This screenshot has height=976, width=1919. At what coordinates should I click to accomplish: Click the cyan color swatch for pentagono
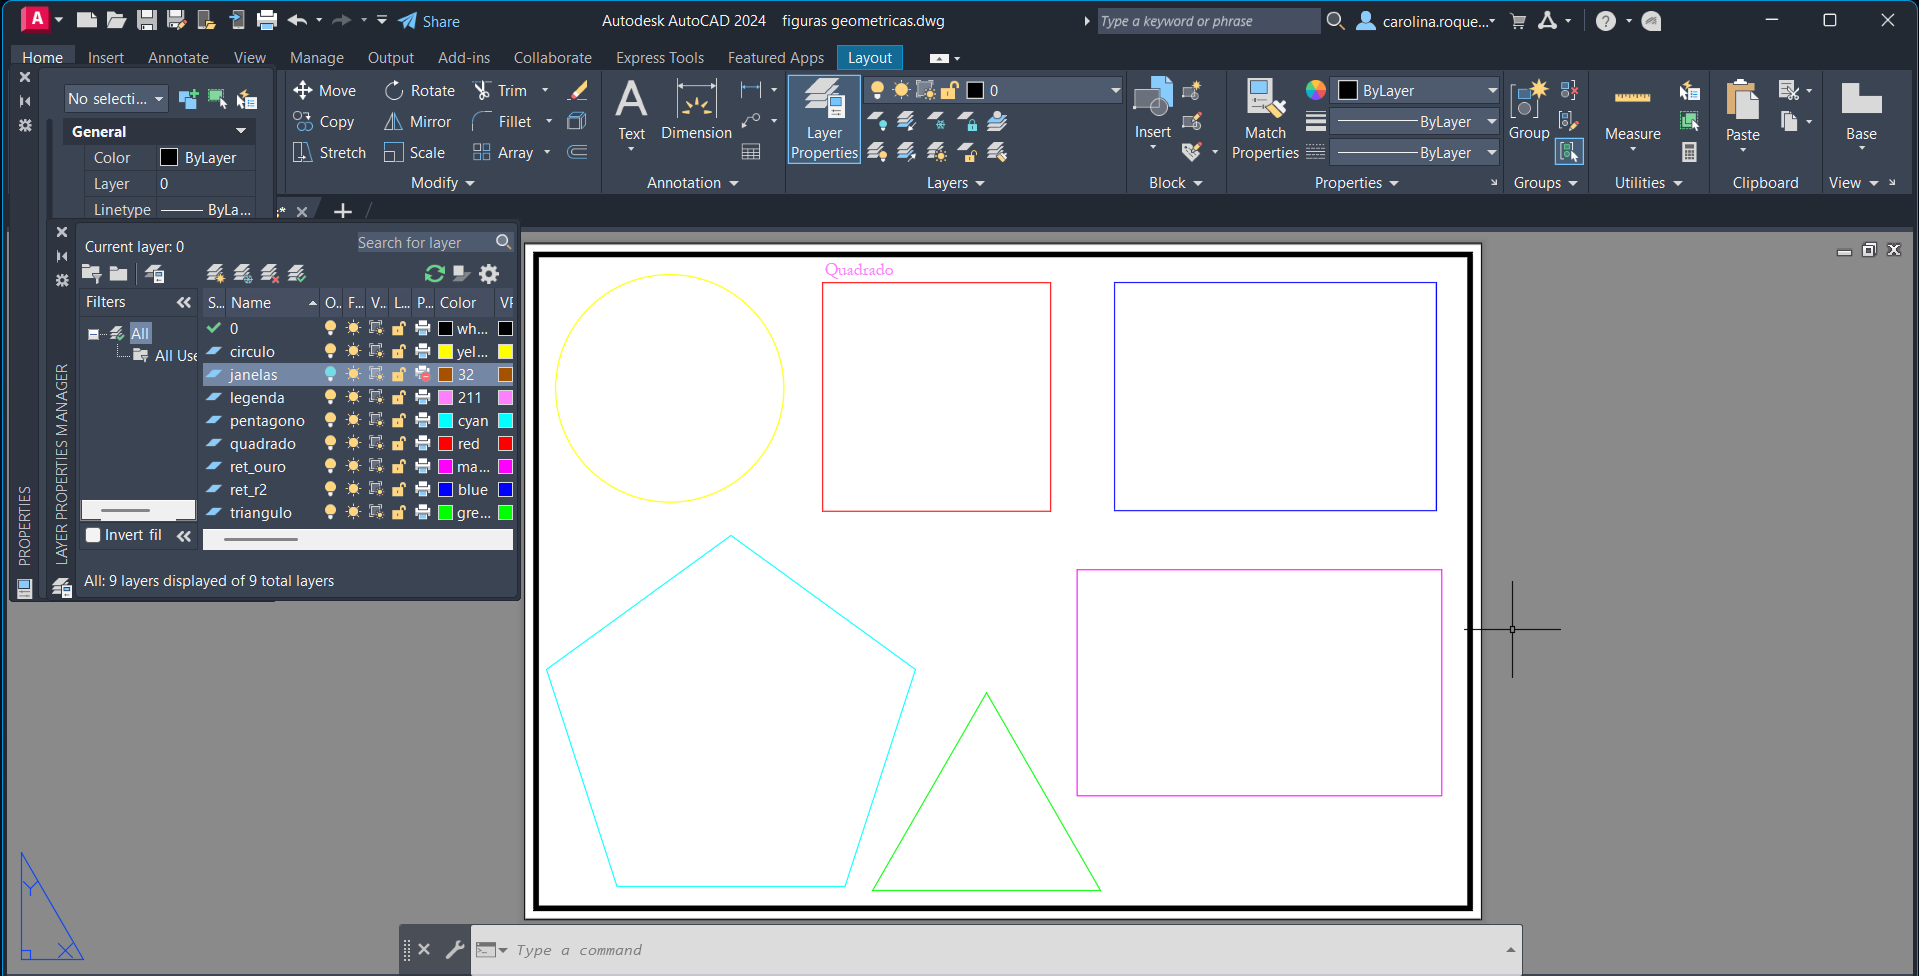point(446,421)
